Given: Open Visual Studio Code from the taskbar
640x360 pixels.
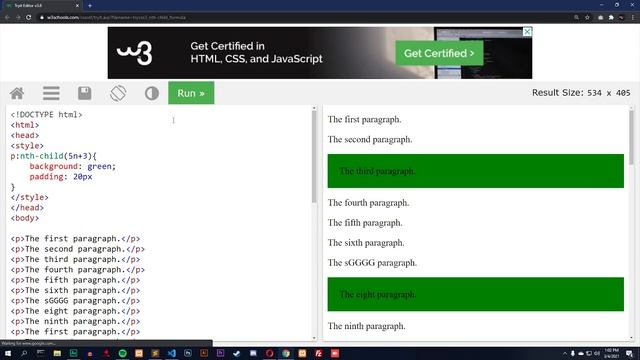Looking at the screenshot, I should (171, 353).
